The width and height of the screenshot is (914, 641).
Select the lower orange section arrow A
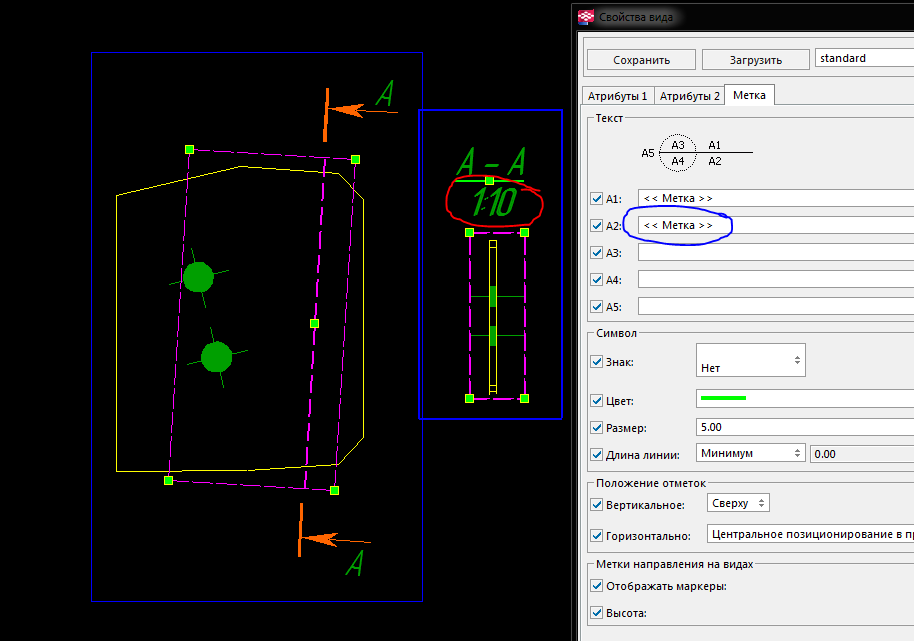(320, 538)
